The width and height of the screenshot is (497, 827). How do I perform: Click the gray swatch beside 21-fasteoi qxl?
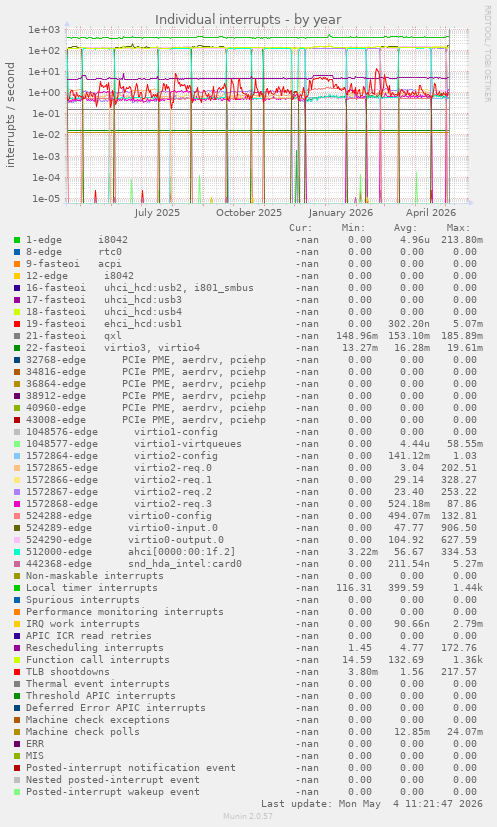pyautogui.click(x=17, y=336)
